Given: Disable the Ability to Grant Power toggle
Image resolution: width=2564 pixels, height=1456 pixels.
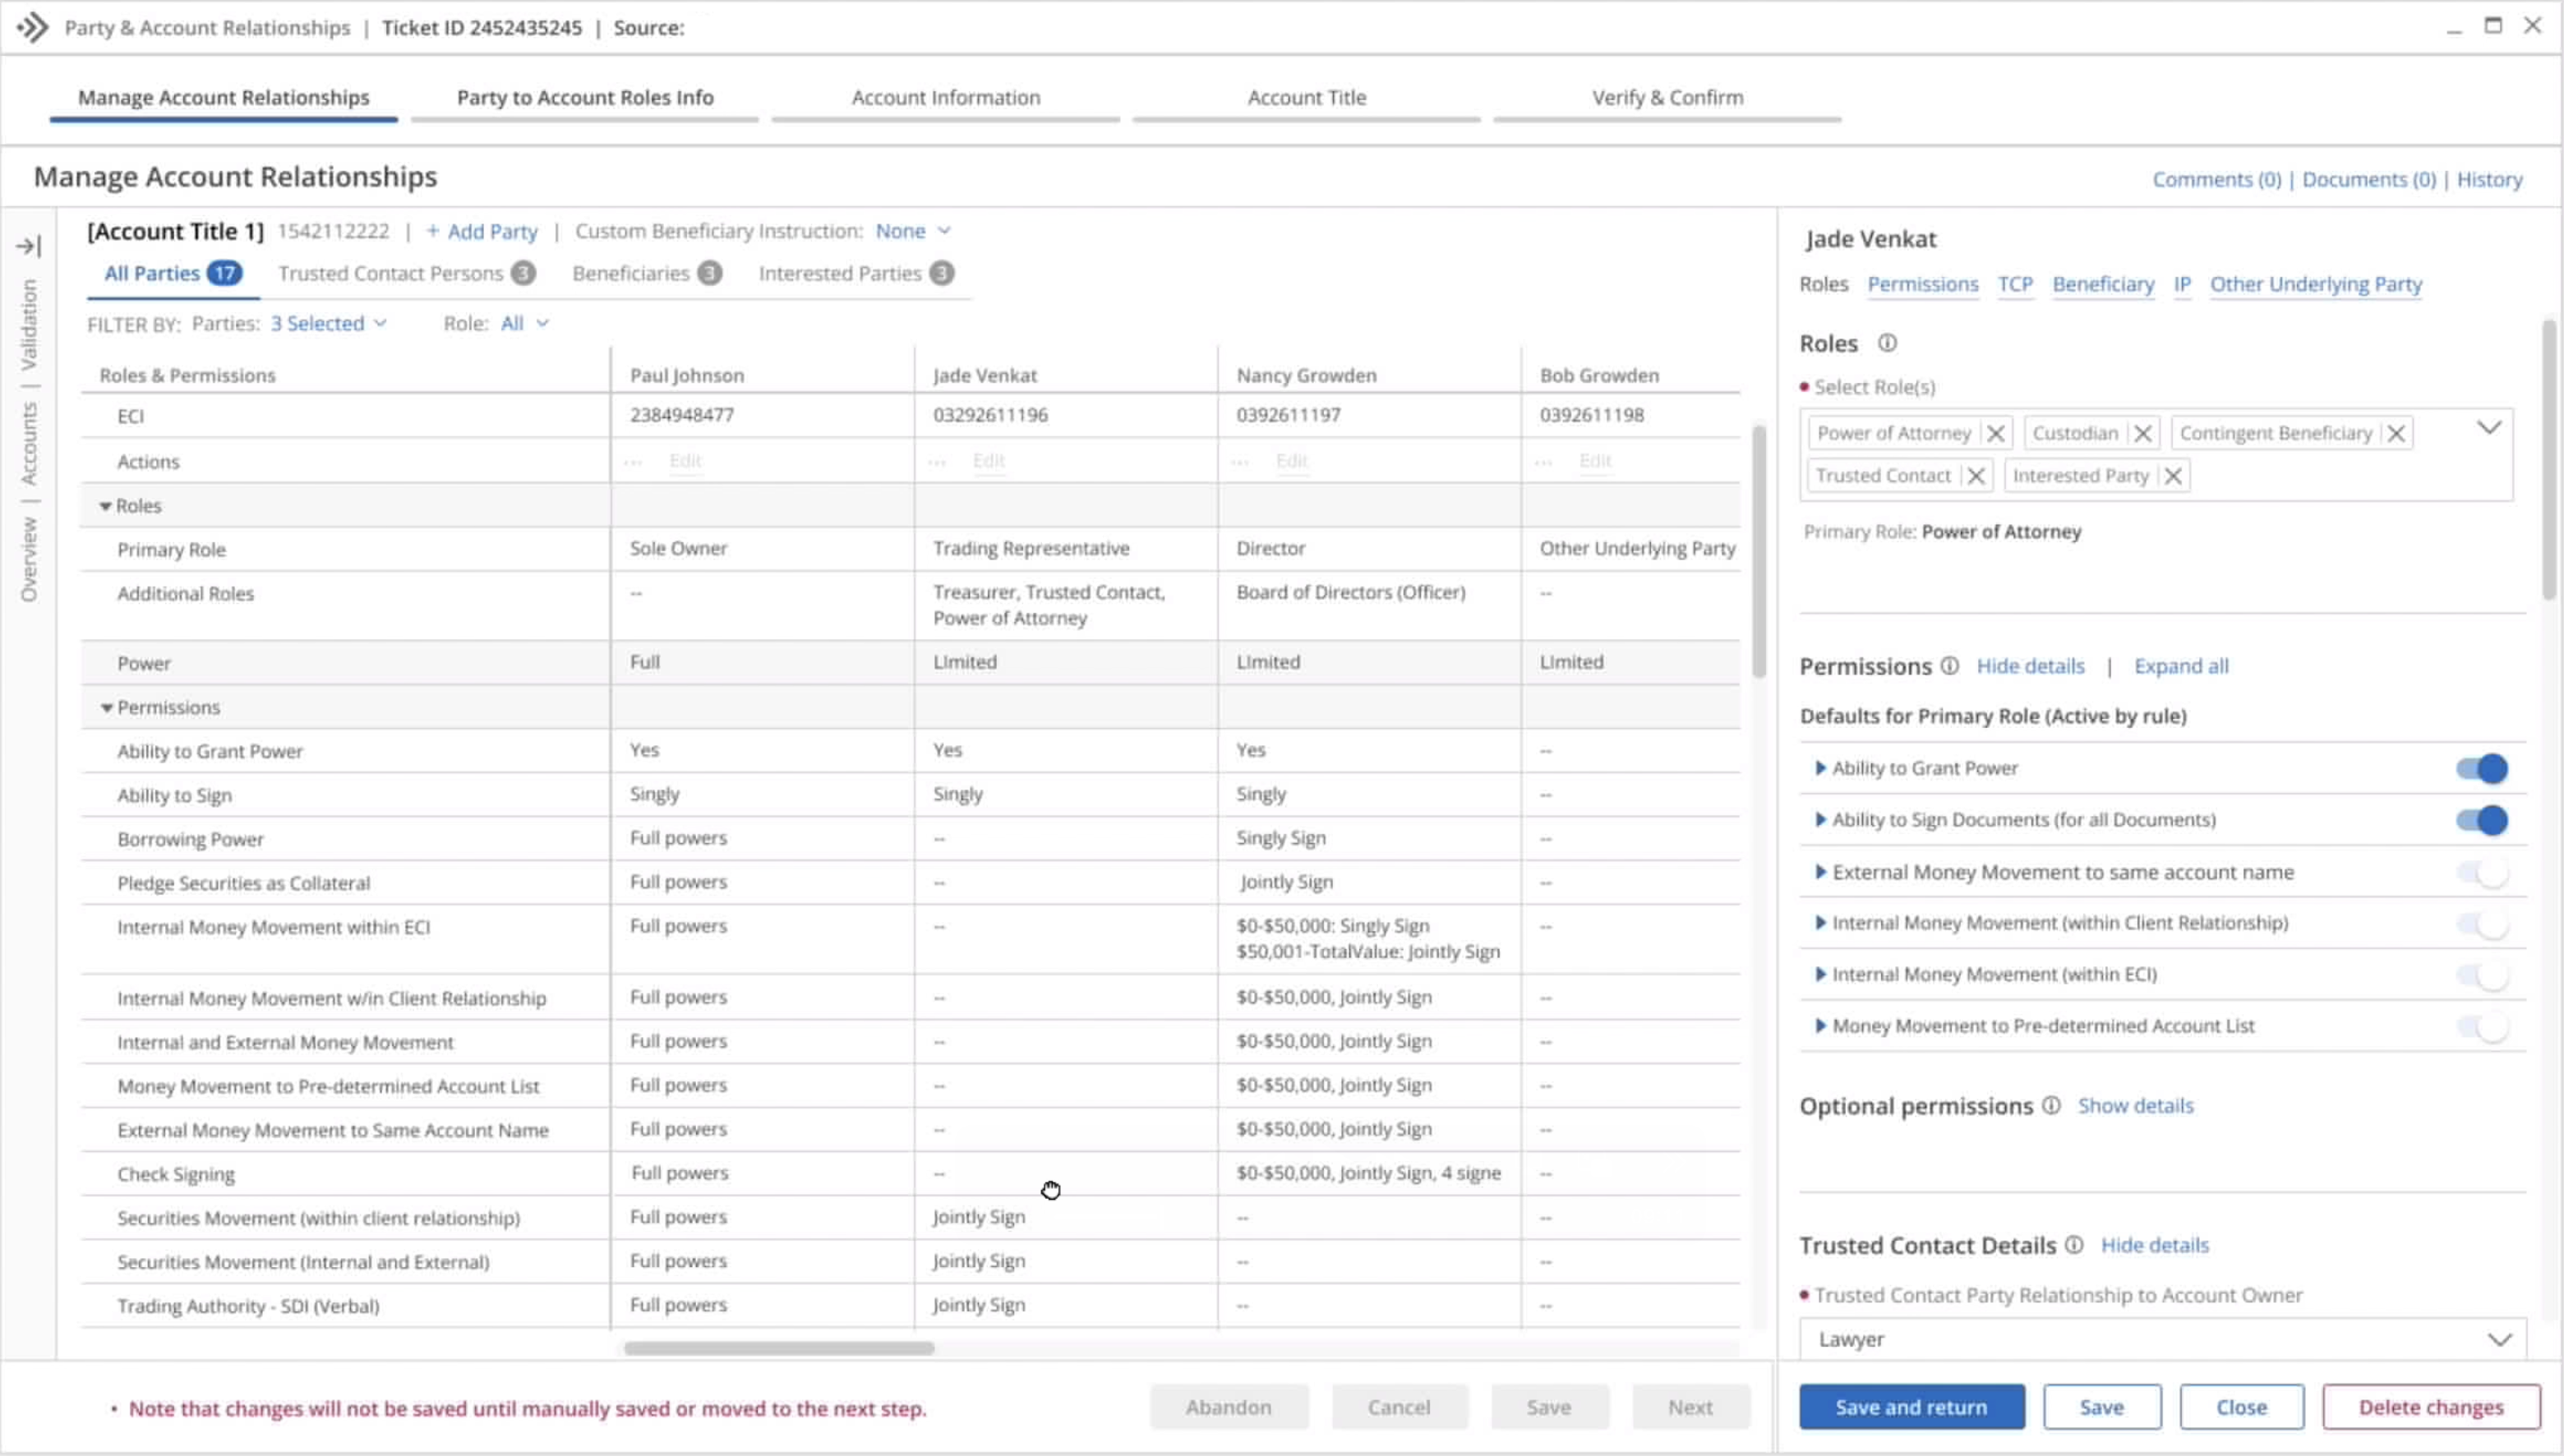Looking at the screenshot, I should pos(2484,768).
